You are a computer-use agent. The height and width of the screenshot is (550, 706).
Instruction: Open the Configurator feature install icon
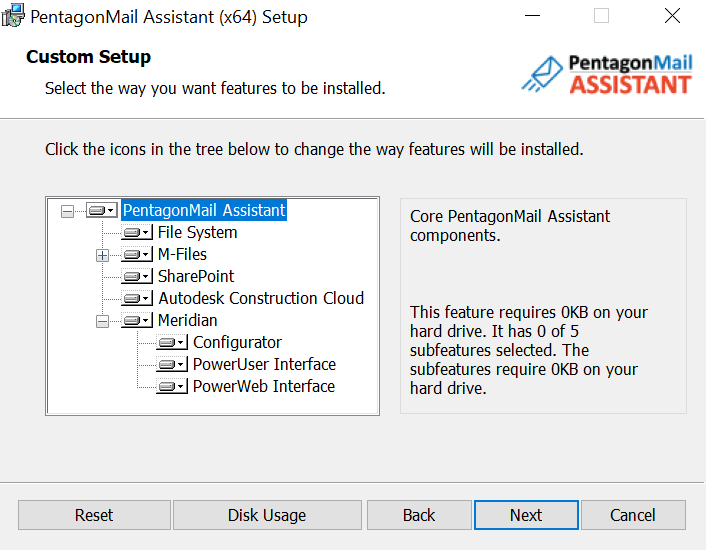point(172,343)
